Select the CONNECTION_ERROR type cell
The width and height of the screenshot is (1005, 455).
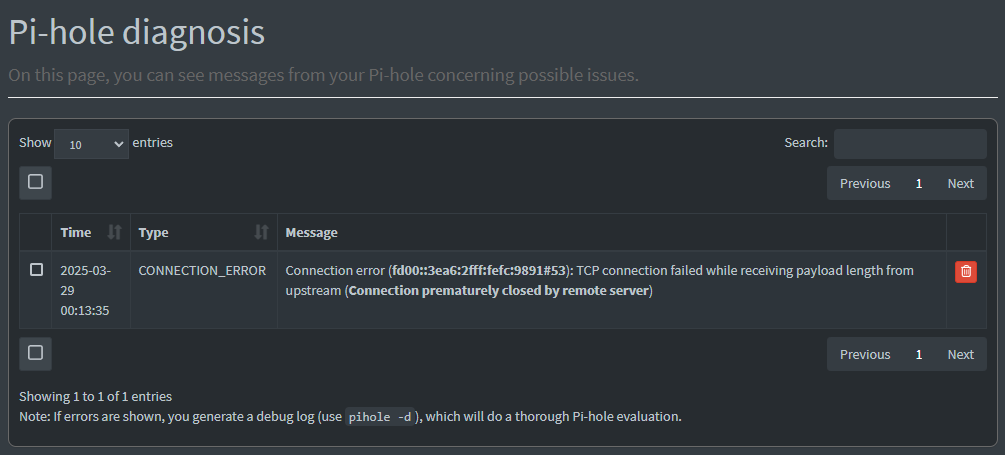202,271
